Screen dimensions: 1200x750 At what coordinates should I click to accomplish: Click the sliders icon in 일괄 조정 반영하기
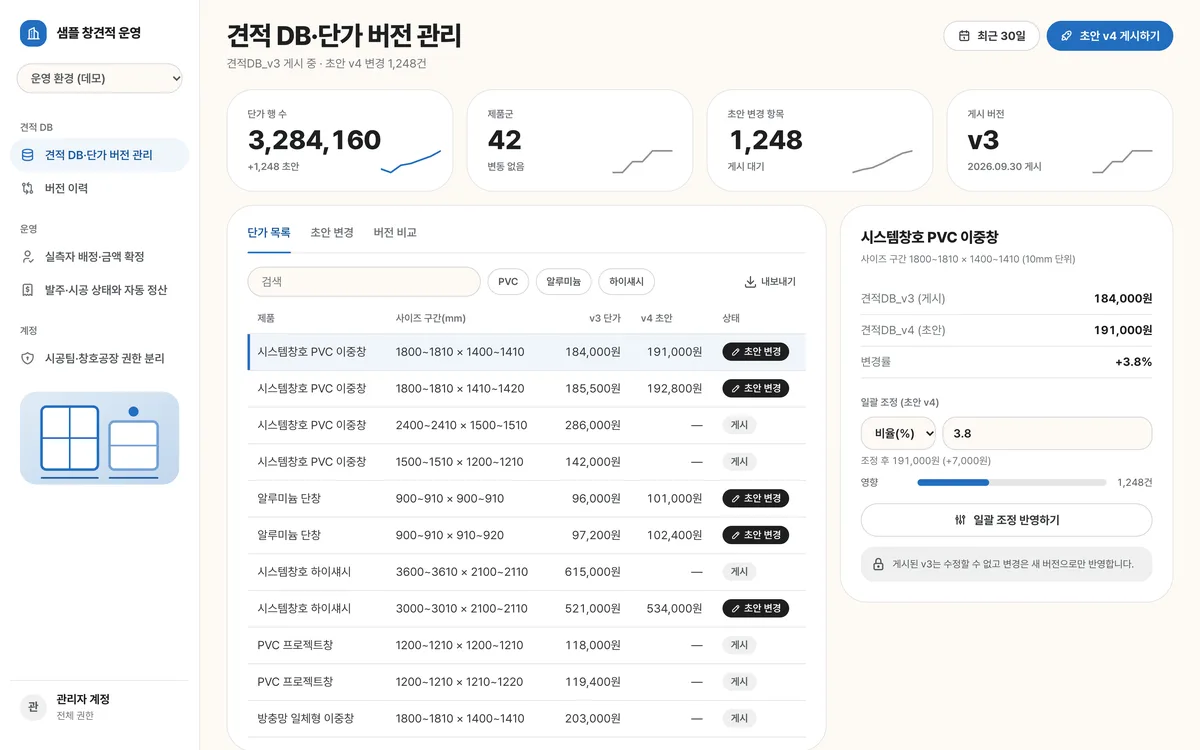(x=961, y=520)
